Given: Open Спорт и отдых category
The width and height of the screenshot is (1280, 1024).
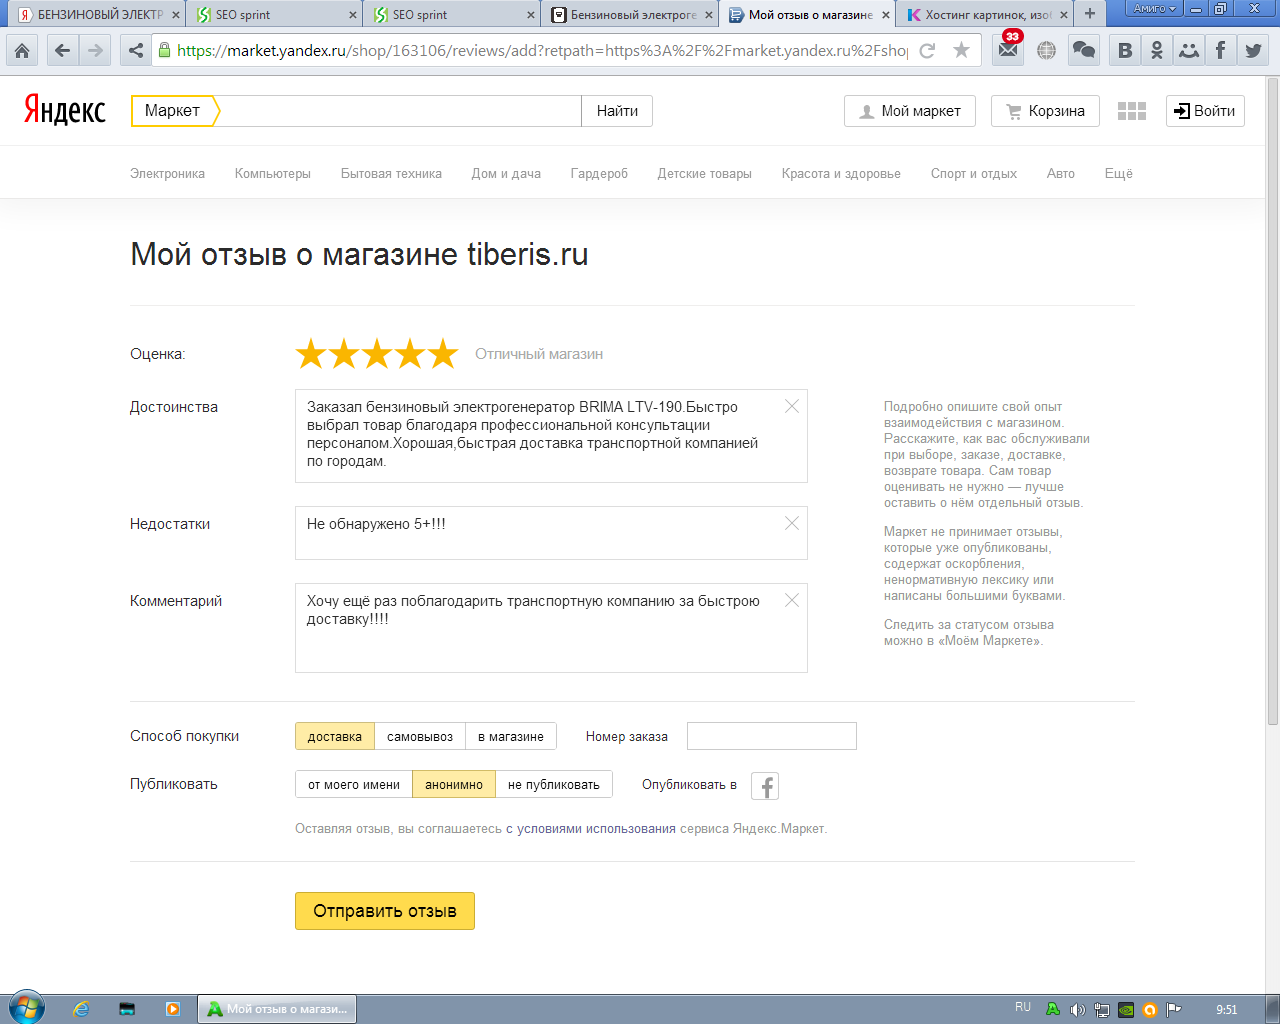Looking at the screenshot, I should (x=974, y=173).
